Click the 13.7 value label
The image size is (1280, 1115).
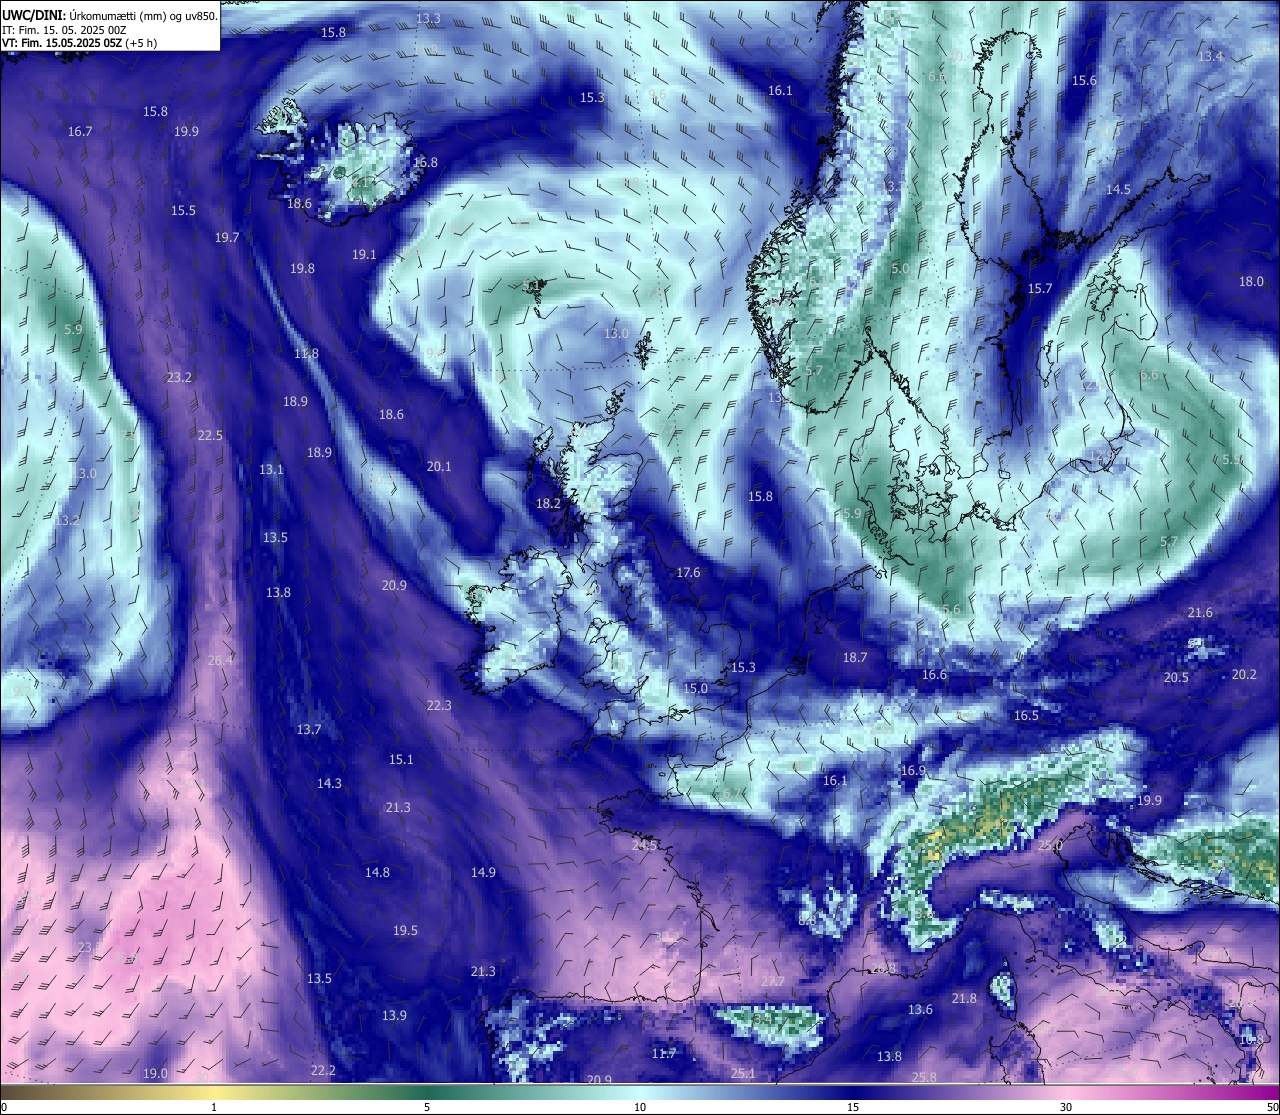pyautogui.click(x=309, y=730)
